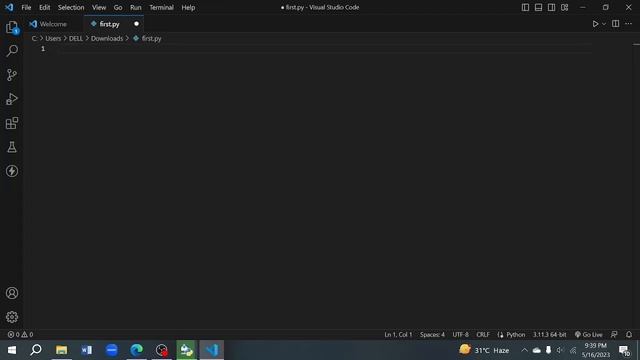The height and width of the screenshot is (360, 640).
Task: Open the Windows Start menu
Action: 12,350
